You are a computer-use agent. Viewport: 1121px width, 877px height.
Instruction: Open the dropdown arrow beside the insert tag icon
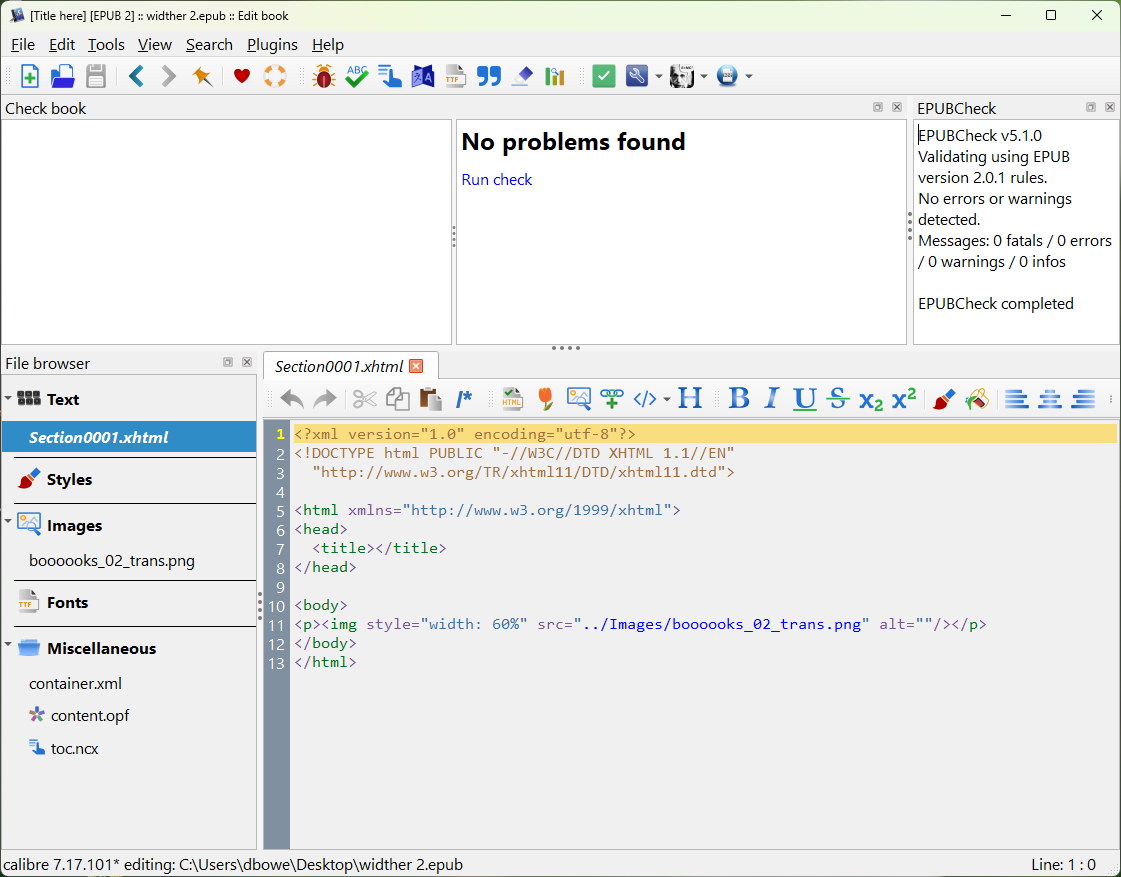click(666, 400)
